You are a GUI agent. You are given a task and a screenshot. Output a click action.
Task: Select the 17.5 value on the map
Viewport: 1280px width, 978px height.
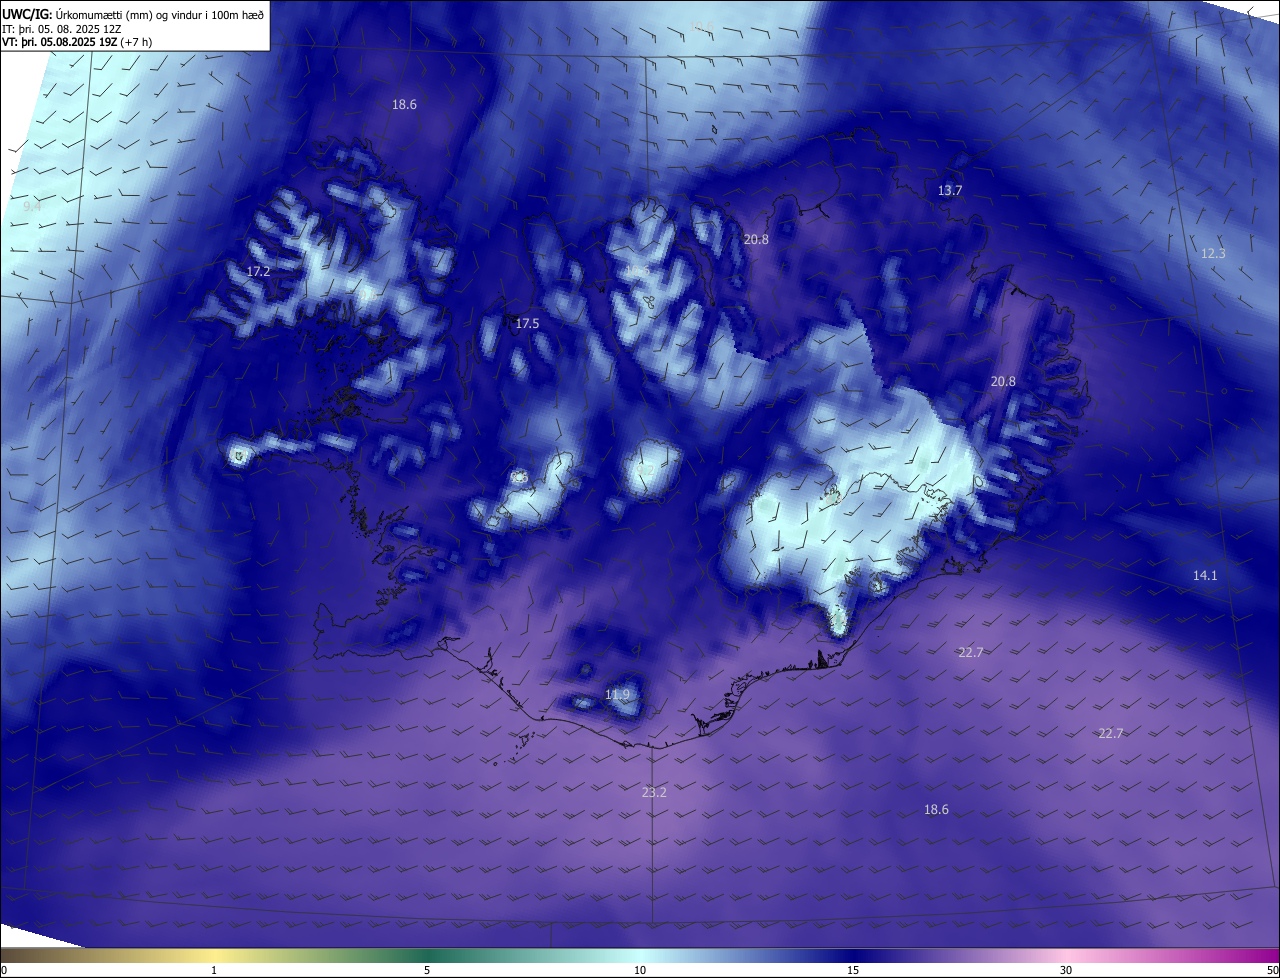coord(527,324)
